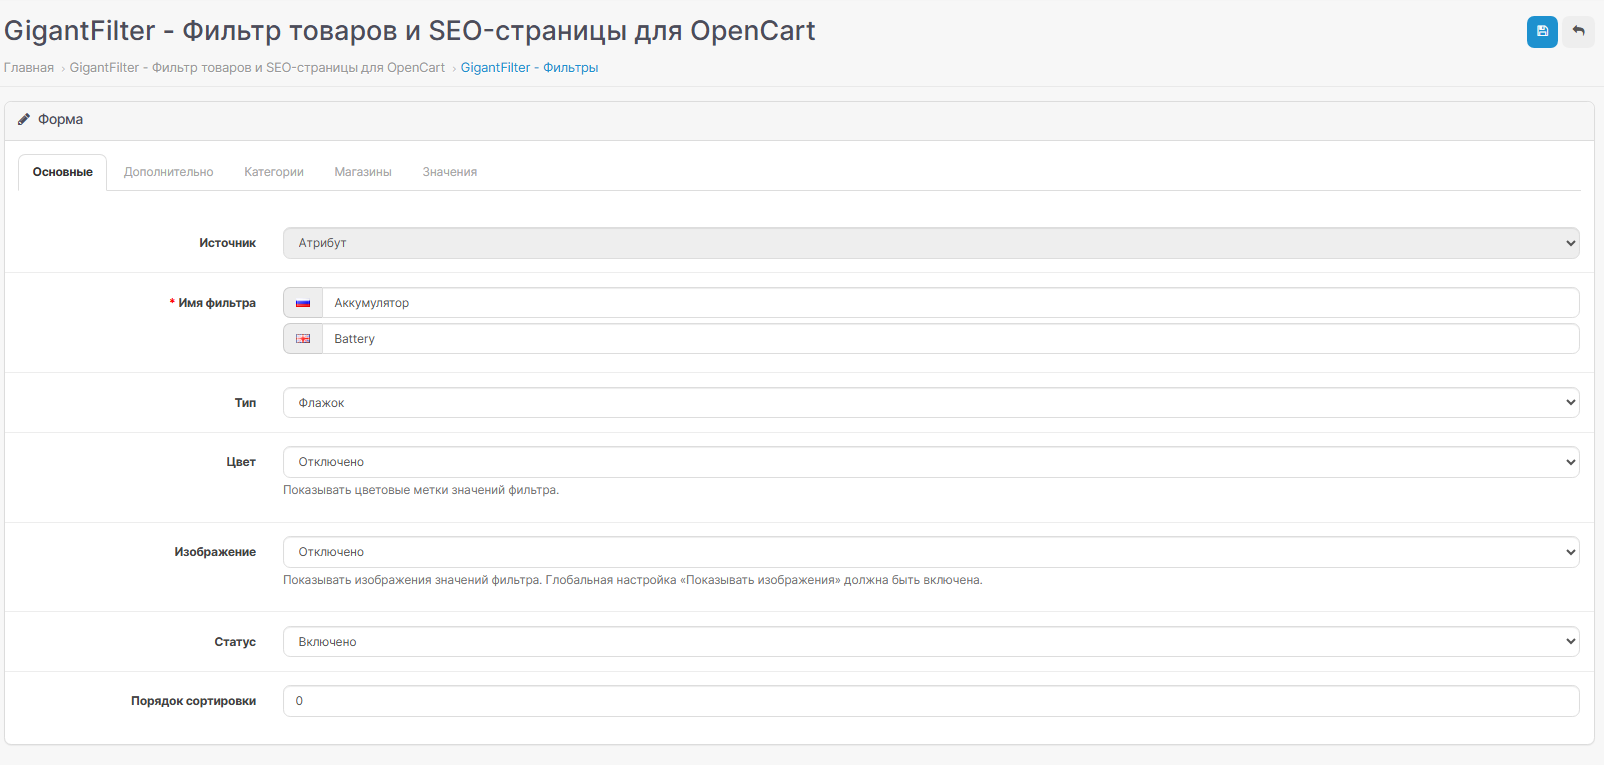Click the hint text about цветовые метки
This screenshot has width=1604, height=765.
tap(421, 490)
